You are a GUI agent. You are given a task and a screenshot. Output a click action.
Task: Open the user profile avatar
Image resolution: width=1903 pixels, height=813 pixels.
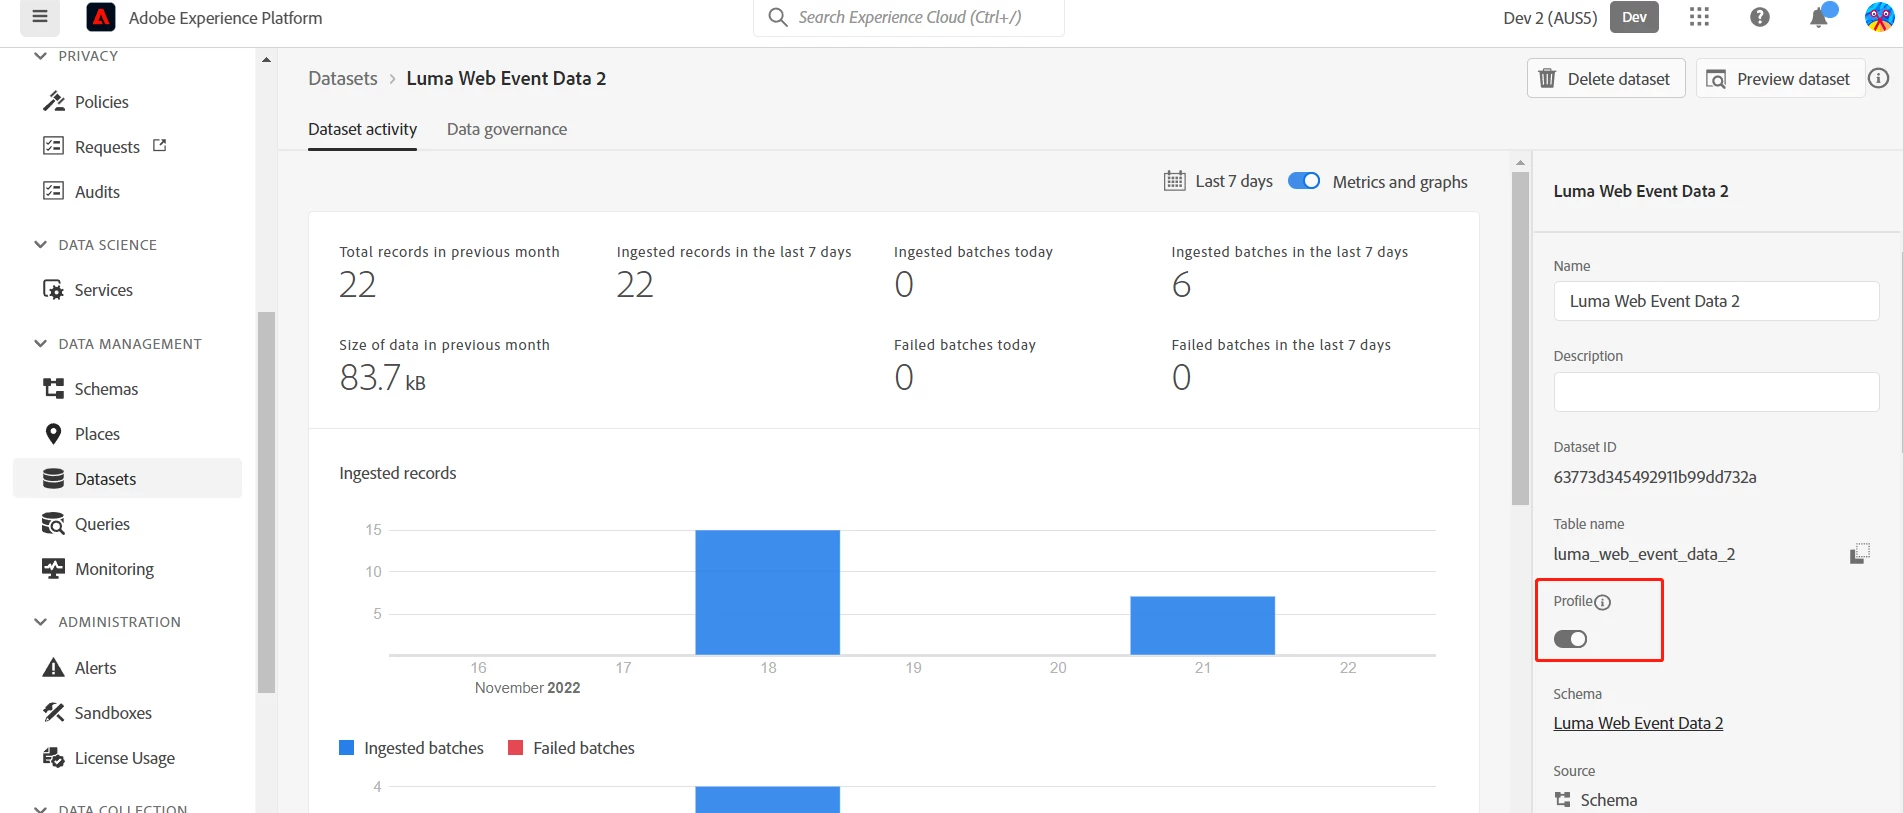[x=1879, y=17]
